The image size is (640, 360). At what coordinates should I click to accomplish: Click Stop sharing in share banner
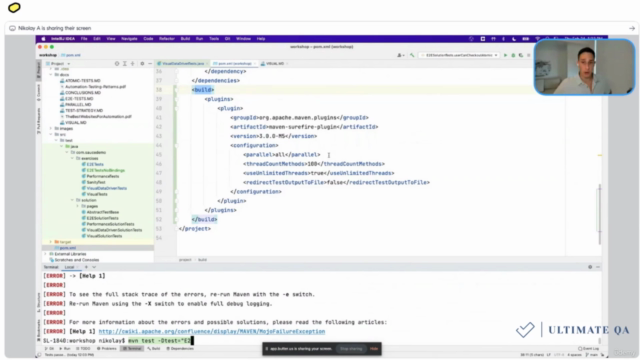pyautogui.click(x=351, y=349)
